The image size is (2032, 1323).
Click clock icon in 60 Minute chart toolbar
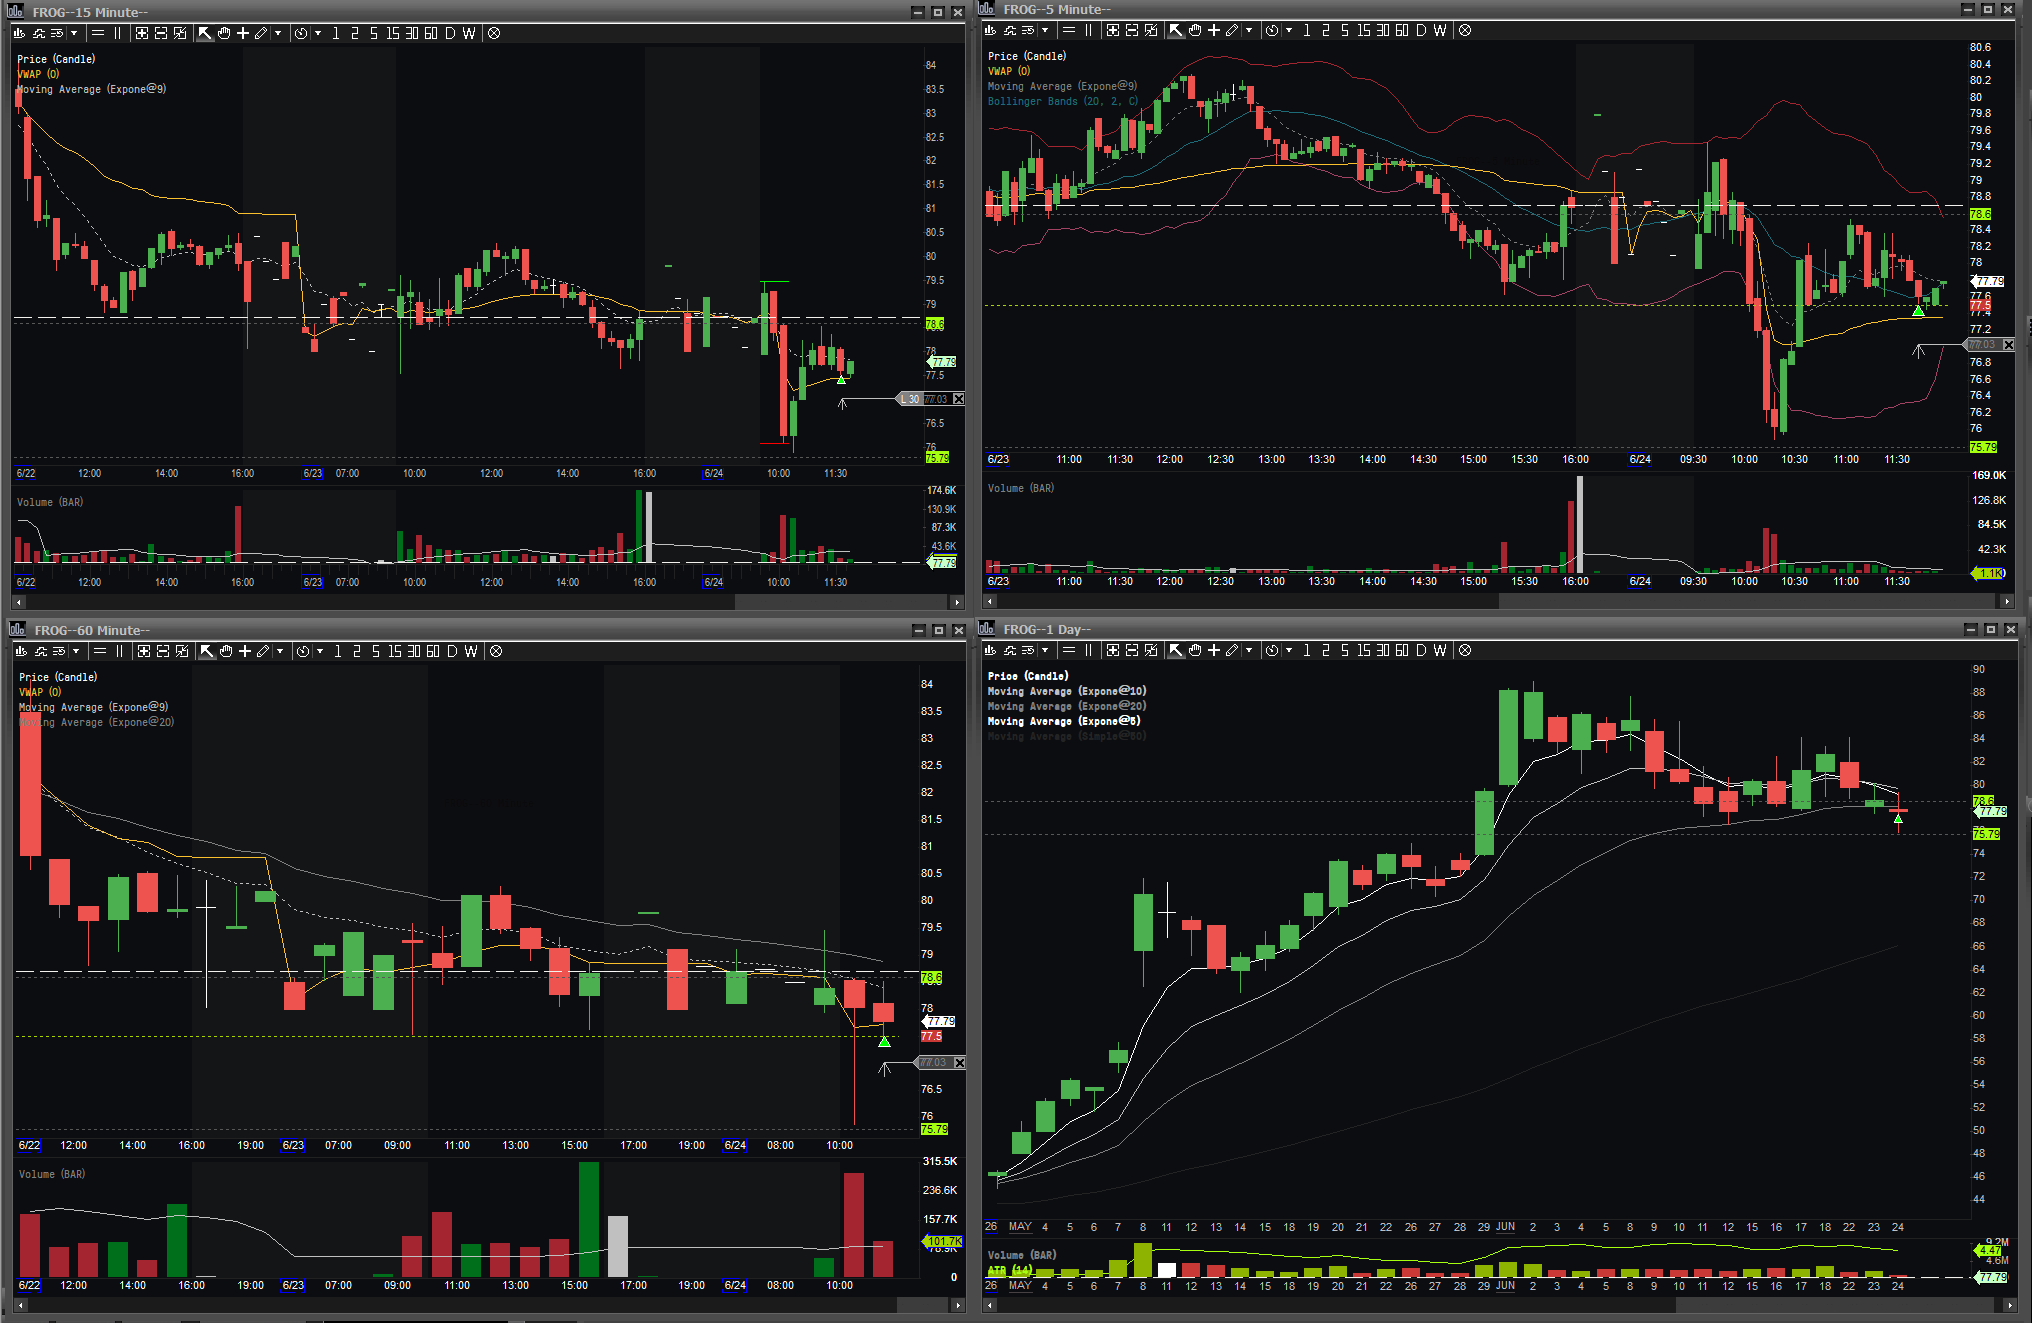coord(303,651)
